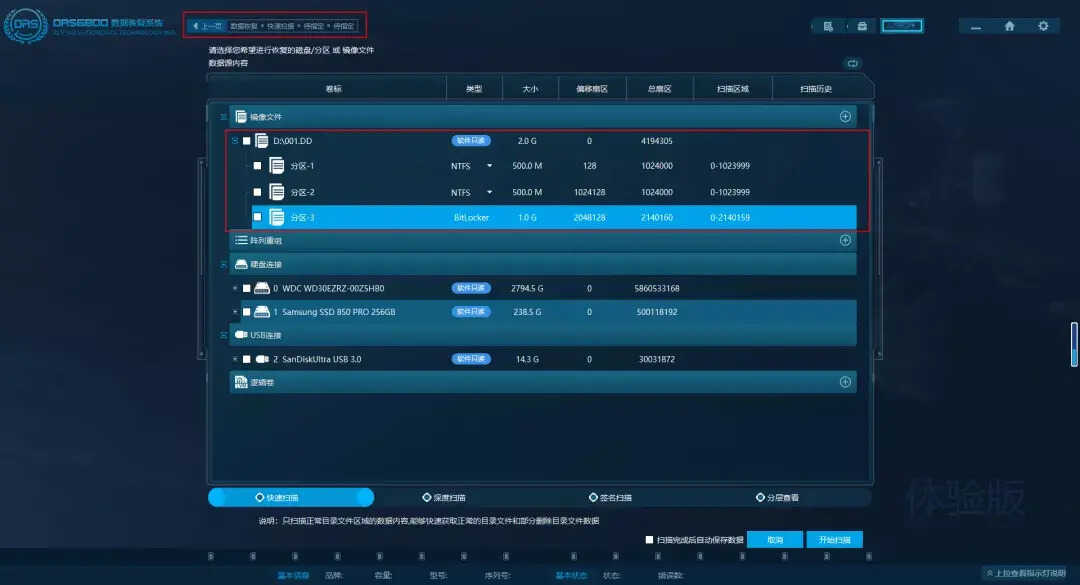Open the NTFS type dropdown for 分区-2
This screenshot has width=1080, height=585.
pos(489,192)
